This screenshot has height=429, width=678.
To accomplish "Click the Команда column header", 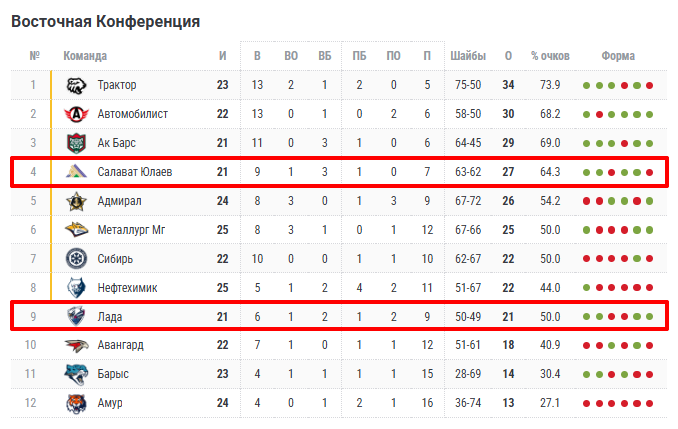I will tap(85, 56).
